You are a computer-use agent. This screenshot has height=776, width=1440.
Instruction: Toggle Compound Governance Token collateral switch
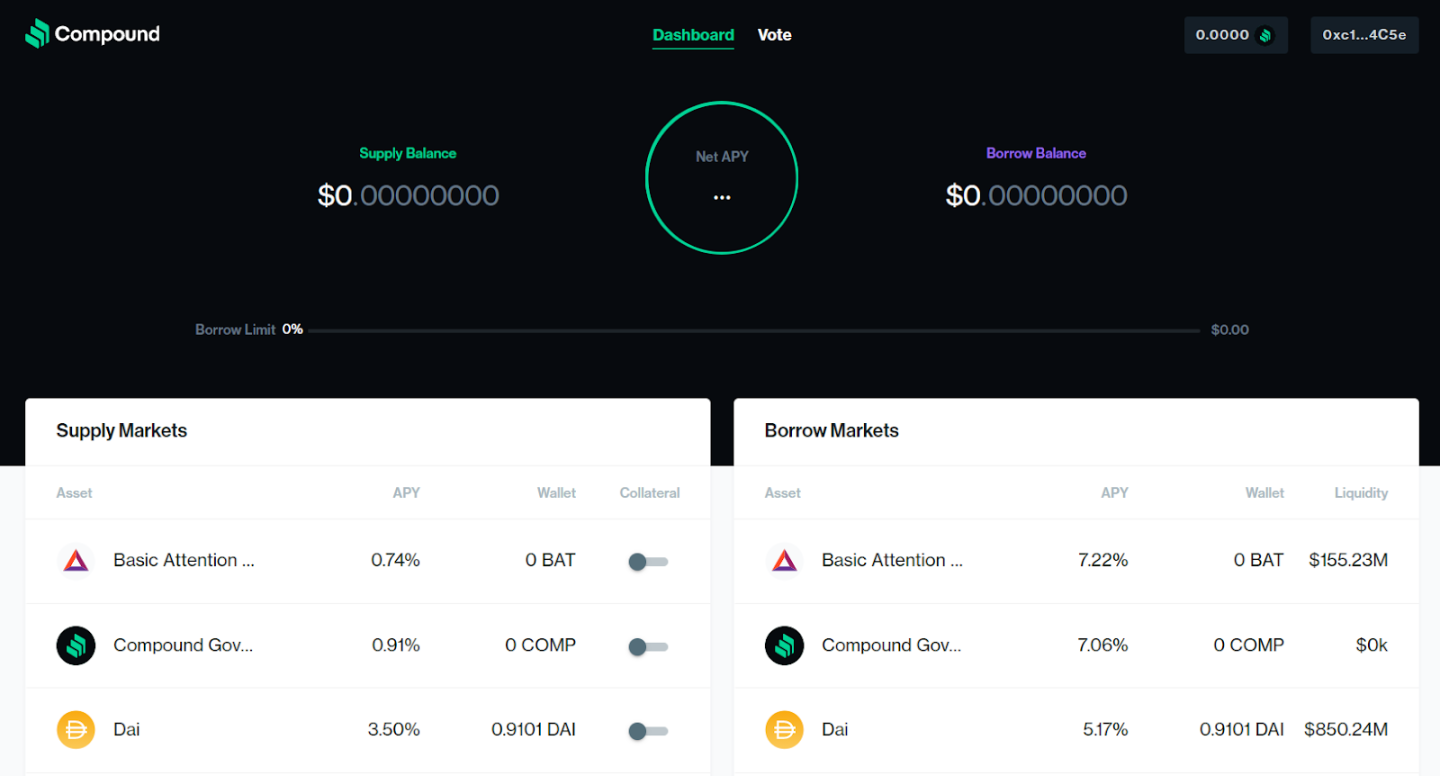(647, 647)
